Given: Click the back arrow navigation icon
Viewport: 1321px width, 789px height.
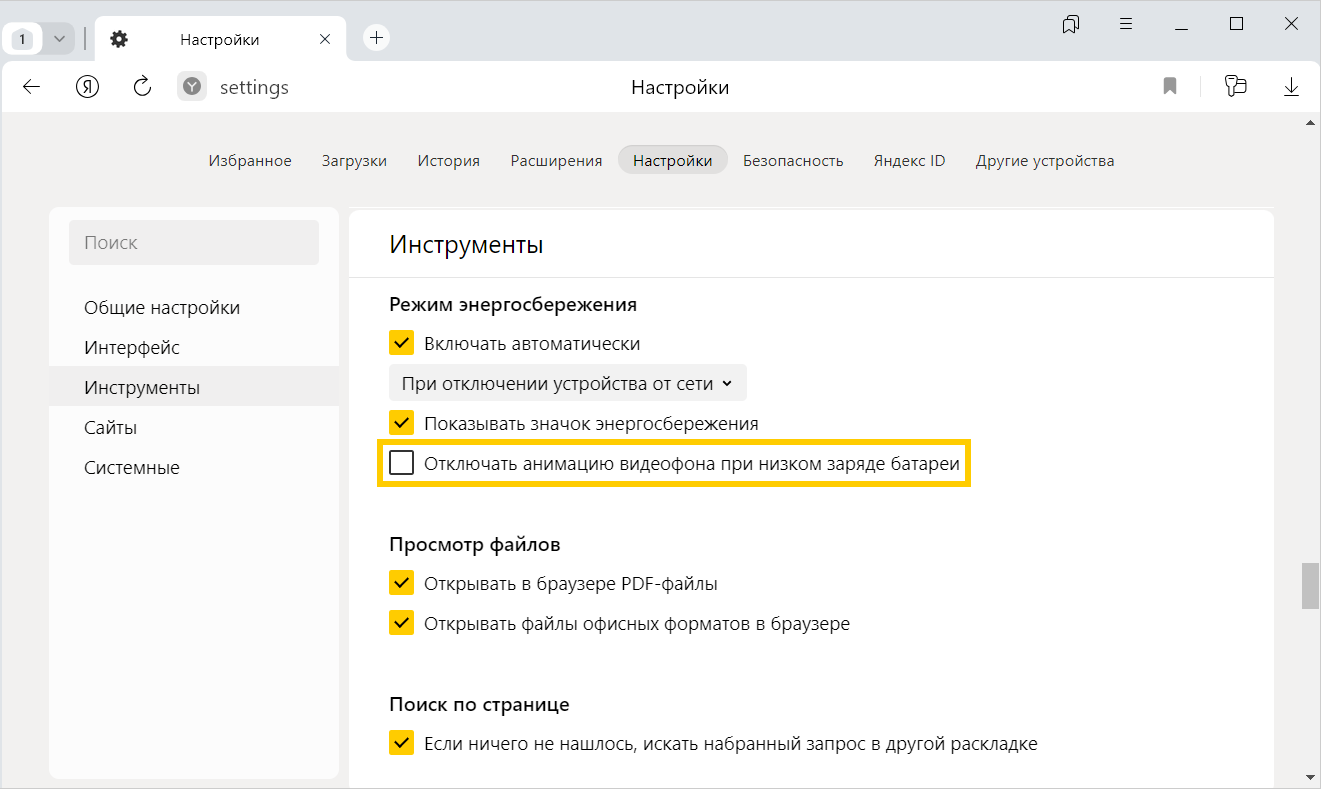Looking at the screenshot, I should click(31, 87).
